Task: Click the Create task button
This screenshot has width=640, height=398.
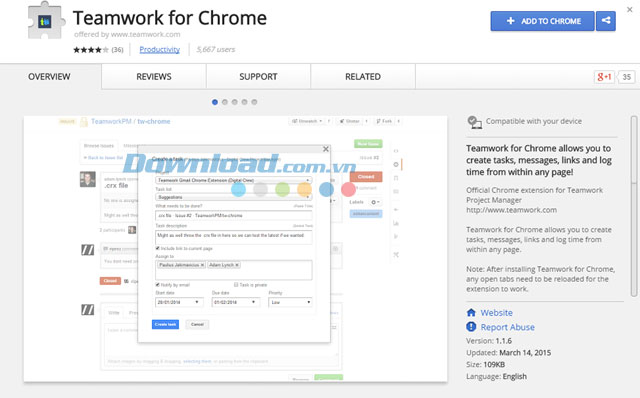Action: point(165,324)
